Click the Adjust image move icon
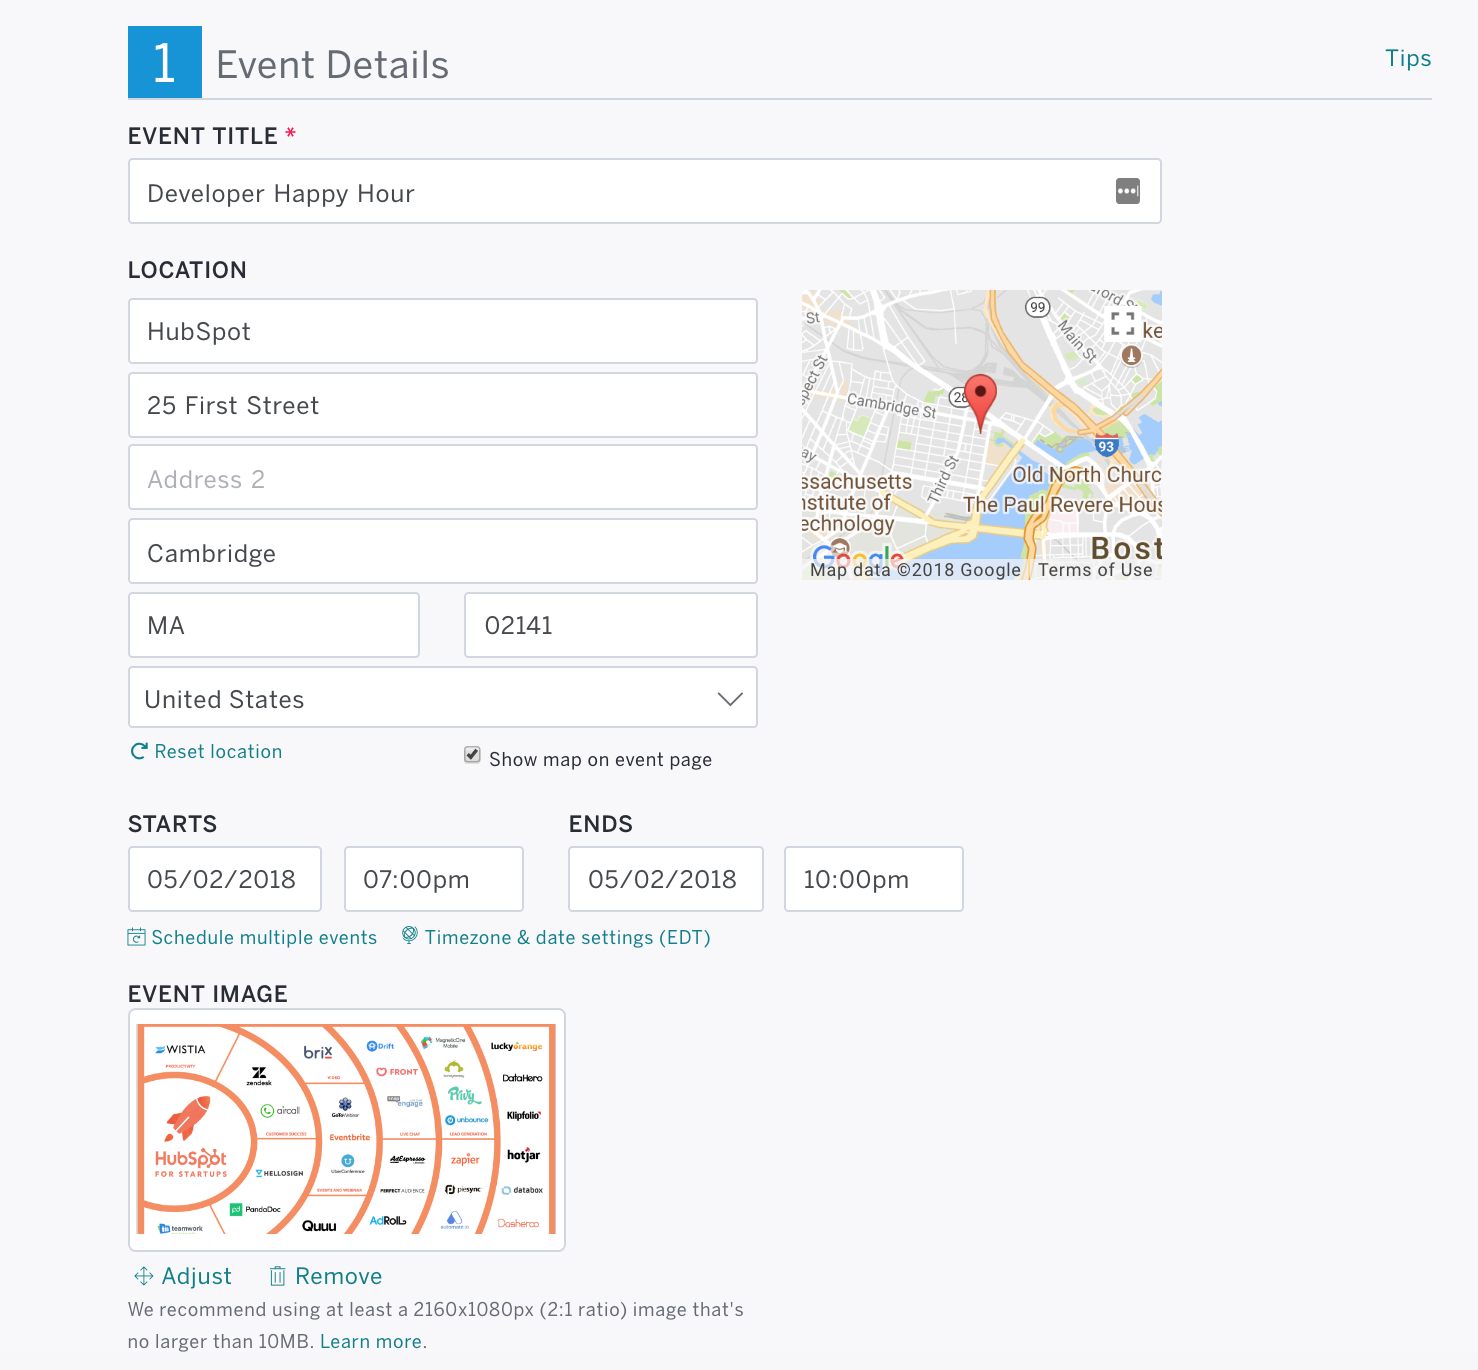 144,1276
